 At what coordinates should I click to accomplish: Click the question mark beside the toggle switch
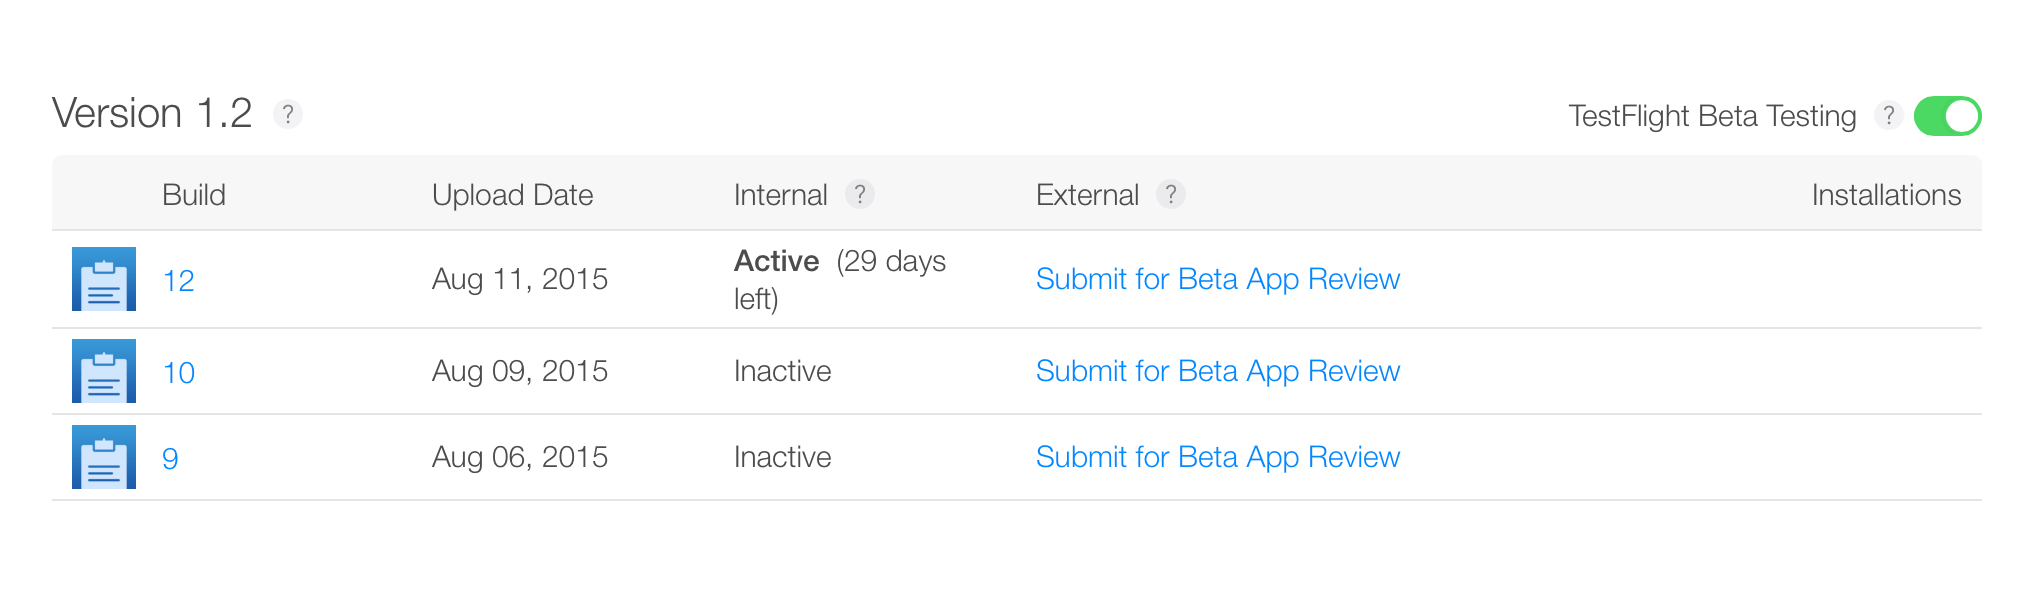(1890, 115)
